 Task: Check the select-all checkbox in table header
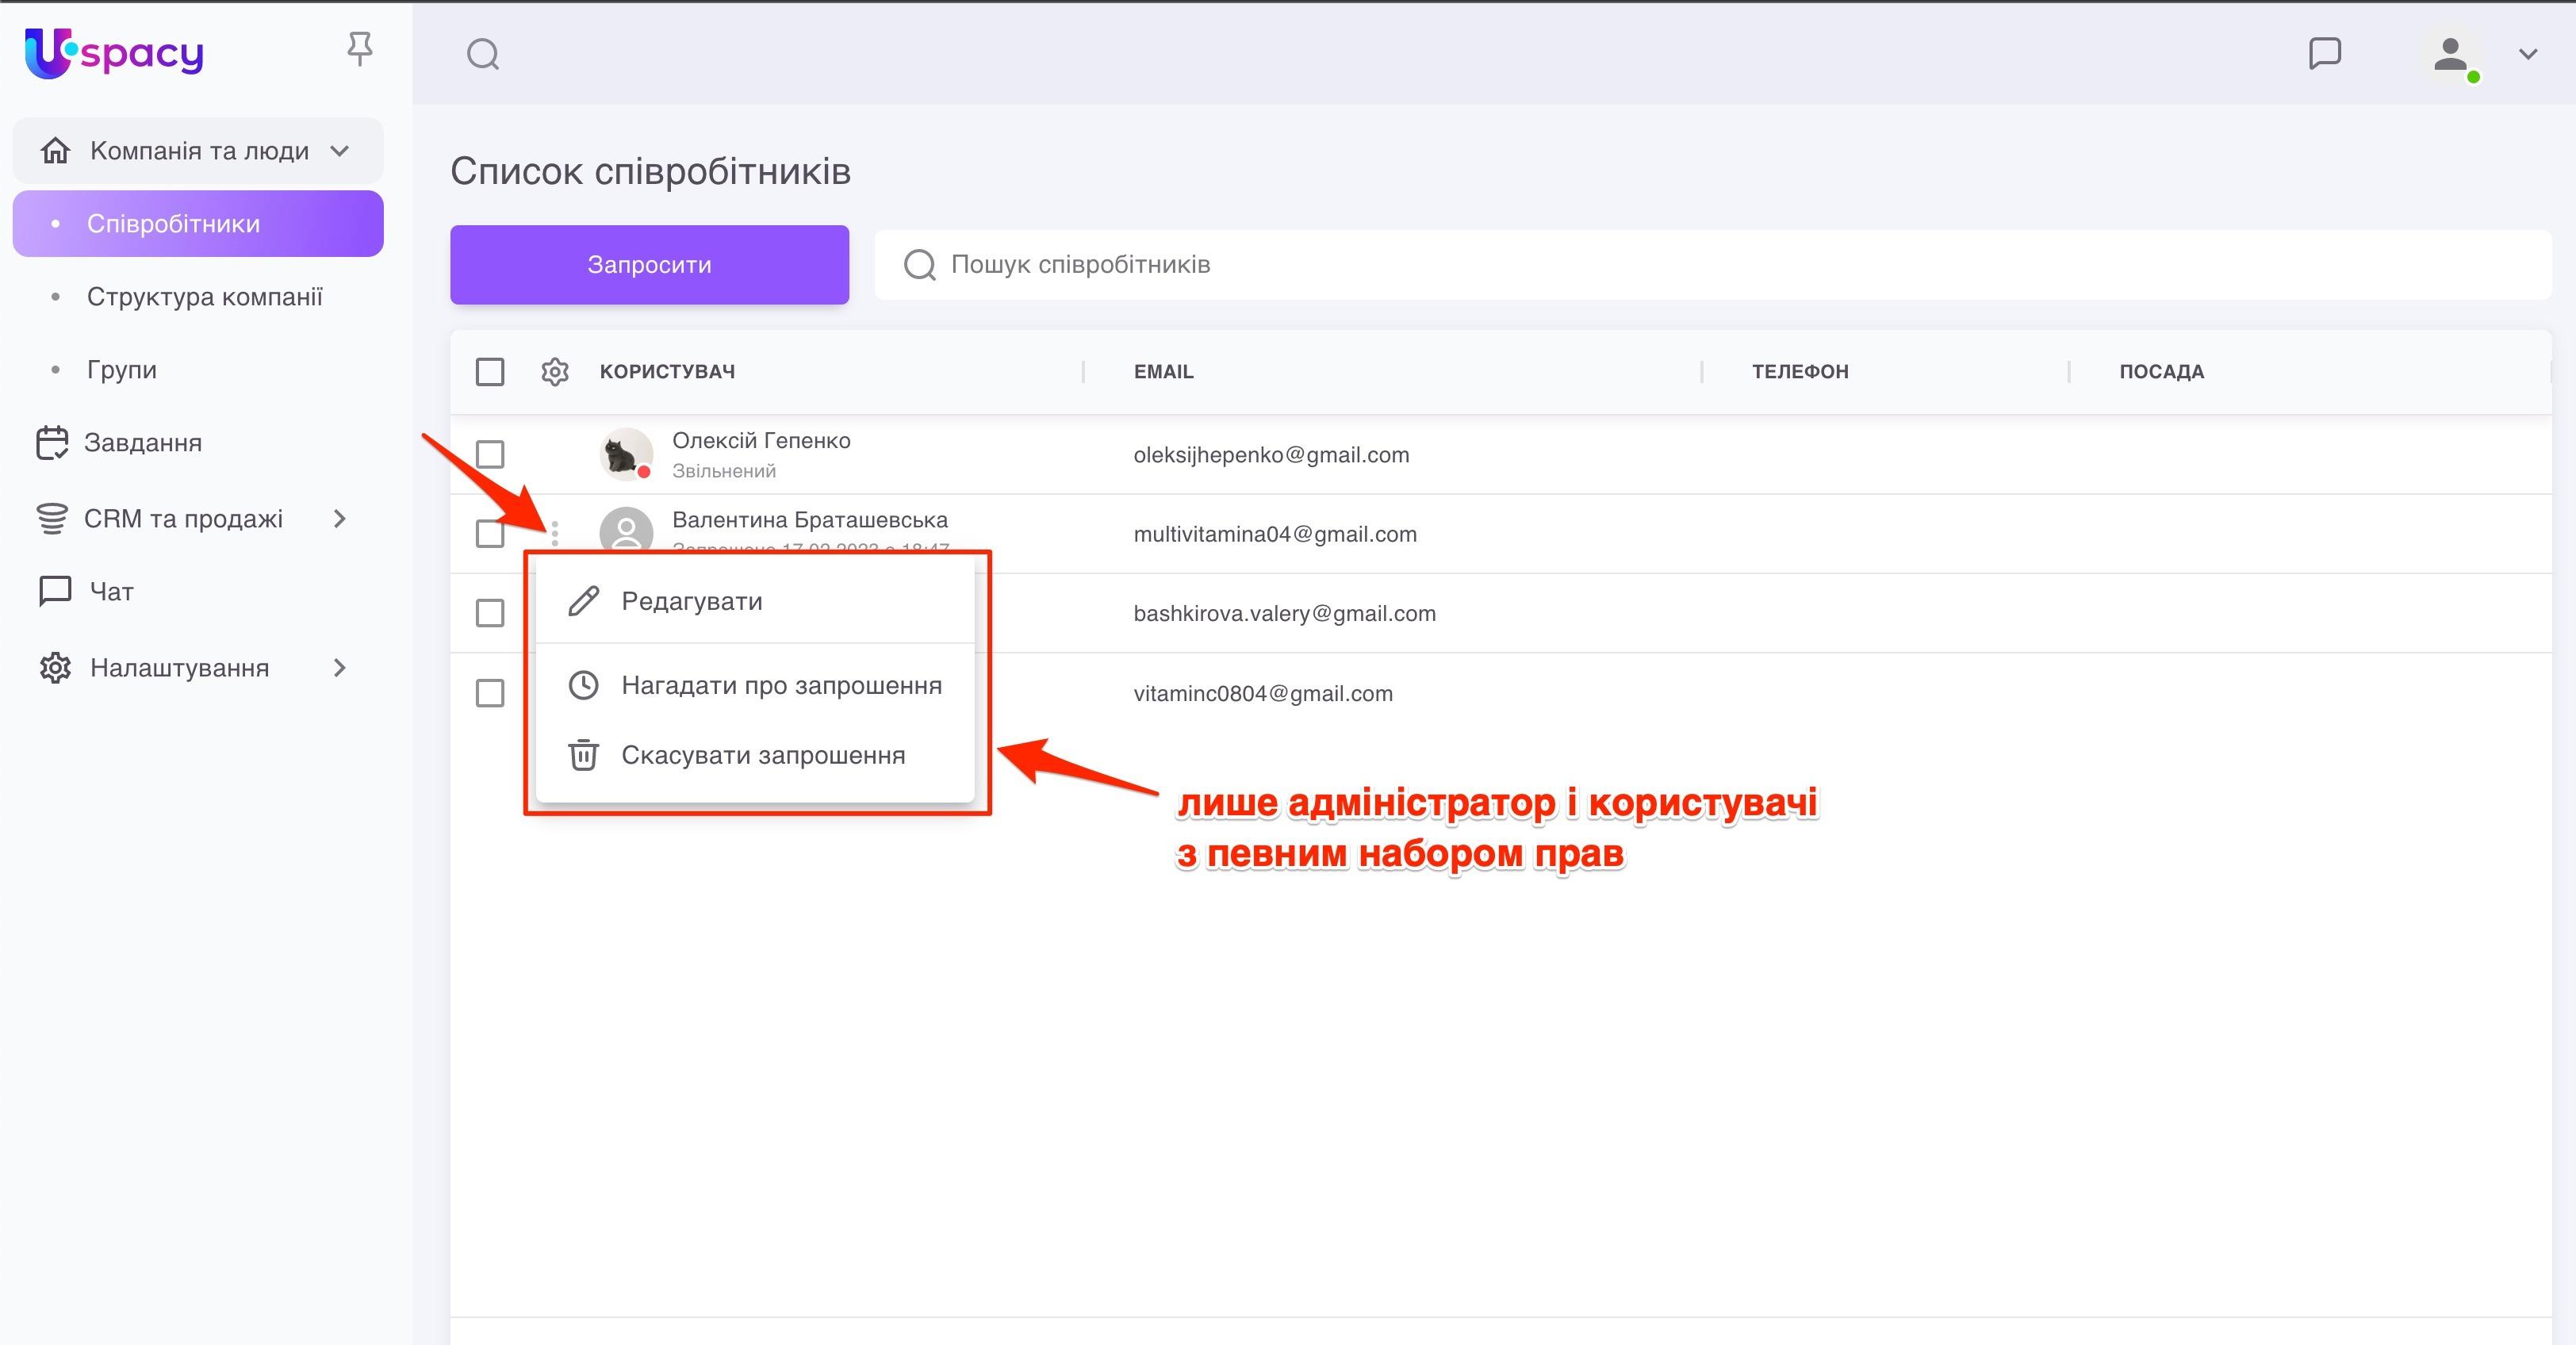pos(489,371)
